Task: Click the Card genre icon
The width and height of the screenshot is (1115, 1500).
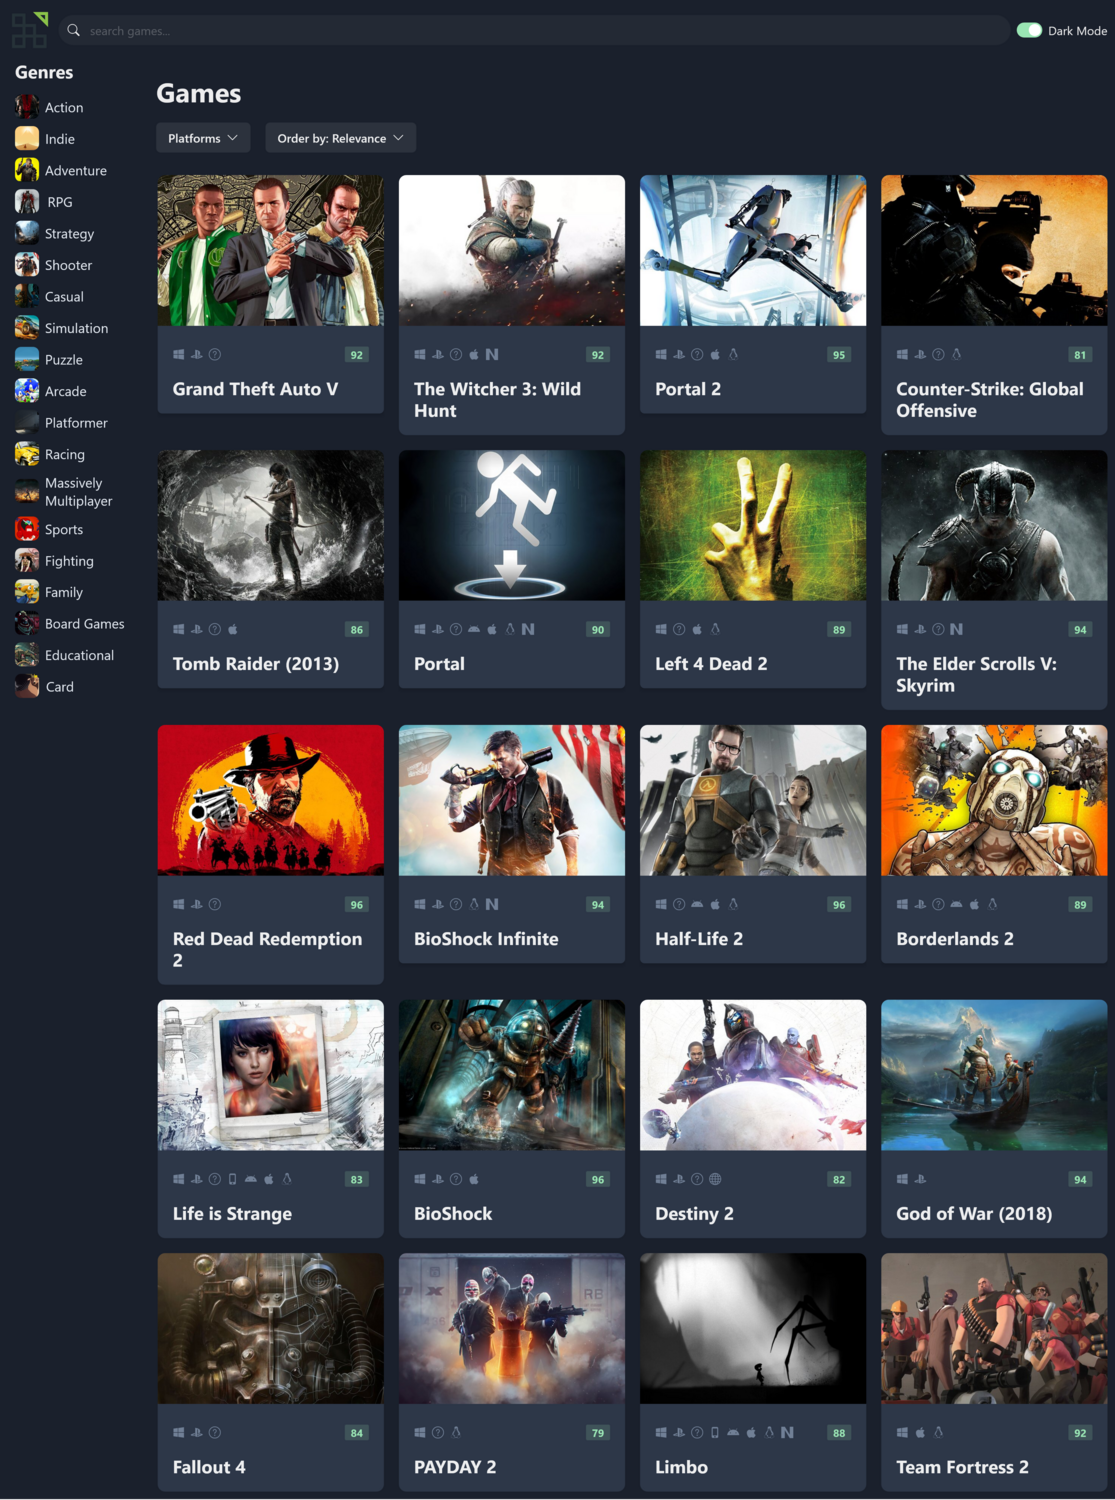Action: (27, 687)
